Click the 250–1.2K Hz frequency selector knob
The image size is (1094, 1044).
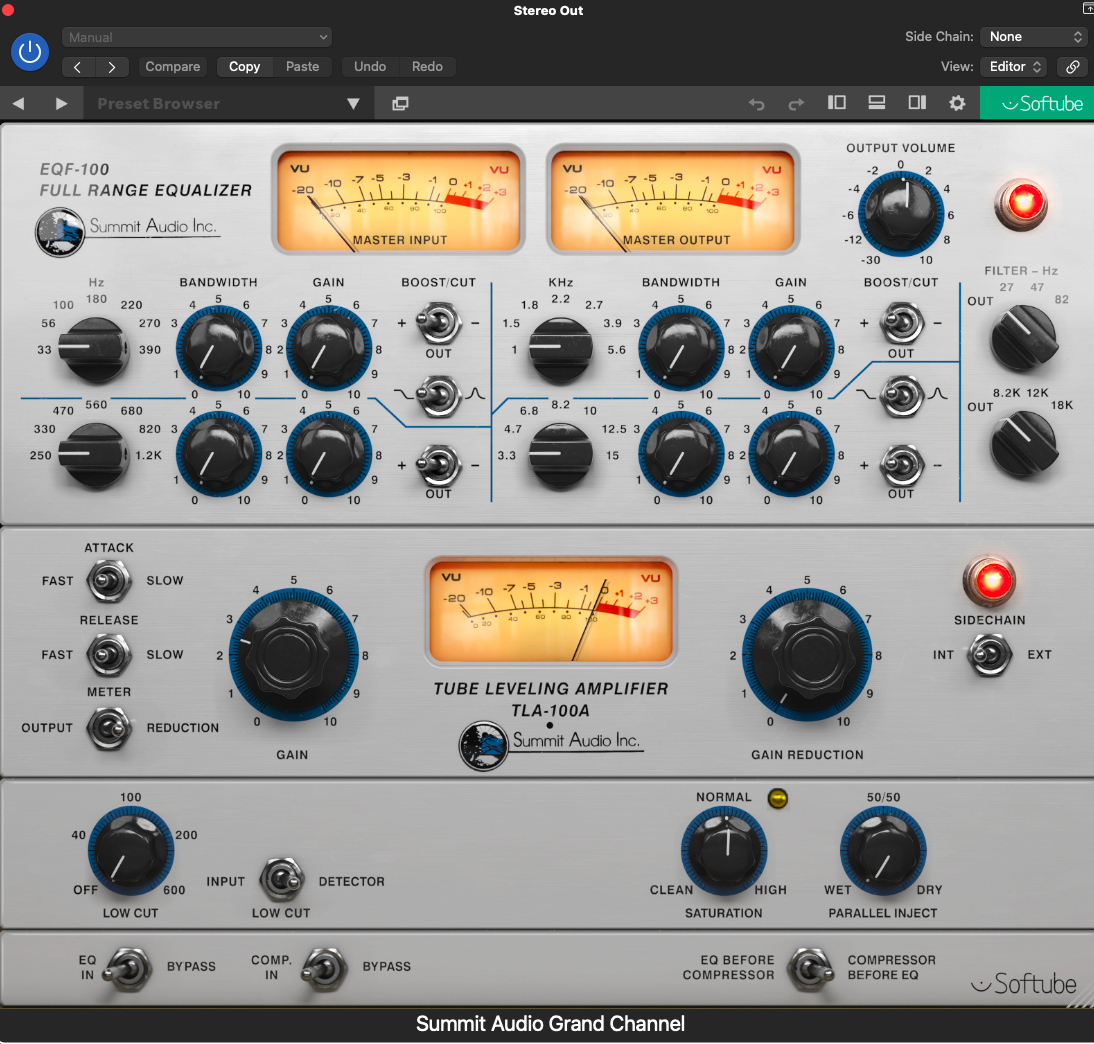[x=94, y=455]
